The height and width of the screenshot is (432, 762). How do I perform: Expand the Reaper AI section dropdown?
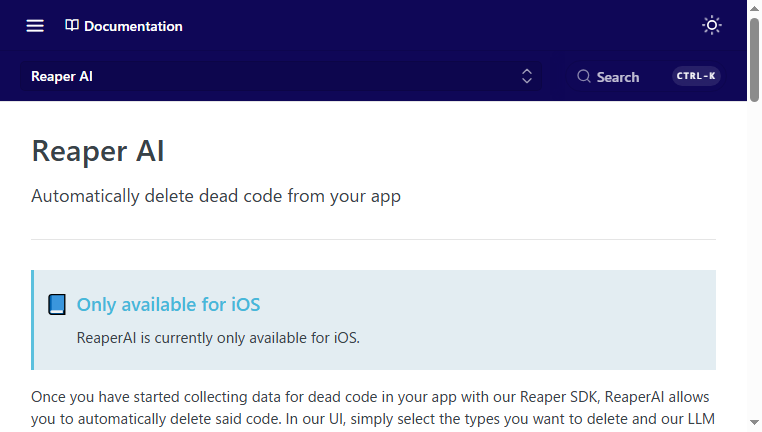[x=281, y=76]
